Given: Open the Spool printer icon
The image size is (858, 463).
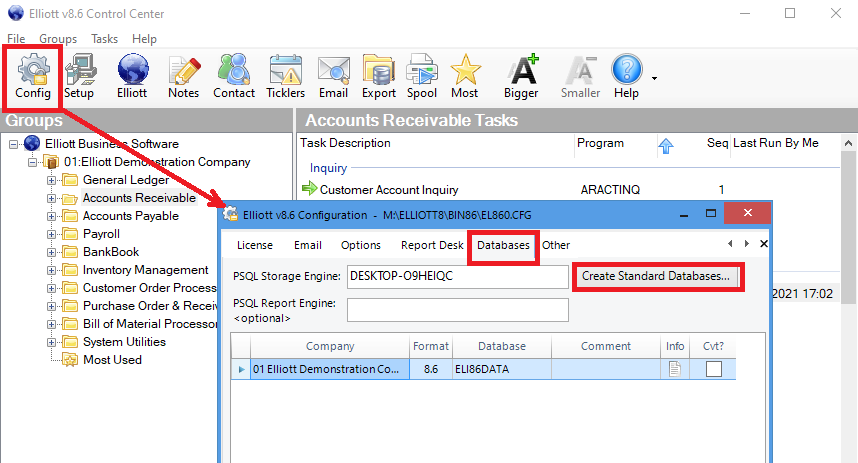Looking at the screenshot, I should pos(421,77).
